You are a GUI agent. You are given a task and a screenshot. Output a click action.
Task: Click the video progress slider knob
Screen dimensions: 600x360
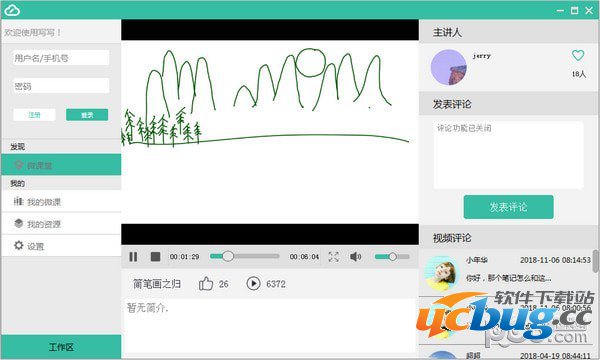click(x=228, y=256)
